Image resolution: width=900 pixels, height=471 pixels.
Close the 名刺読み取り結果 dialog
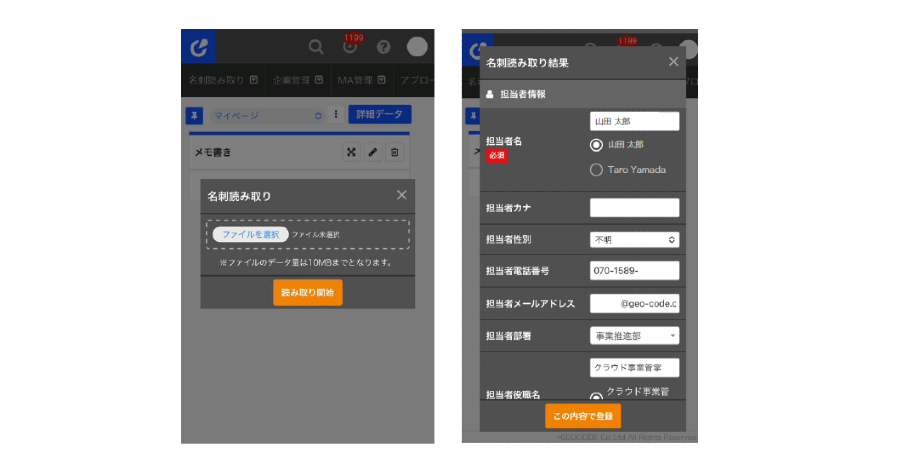tap(673, 62)
